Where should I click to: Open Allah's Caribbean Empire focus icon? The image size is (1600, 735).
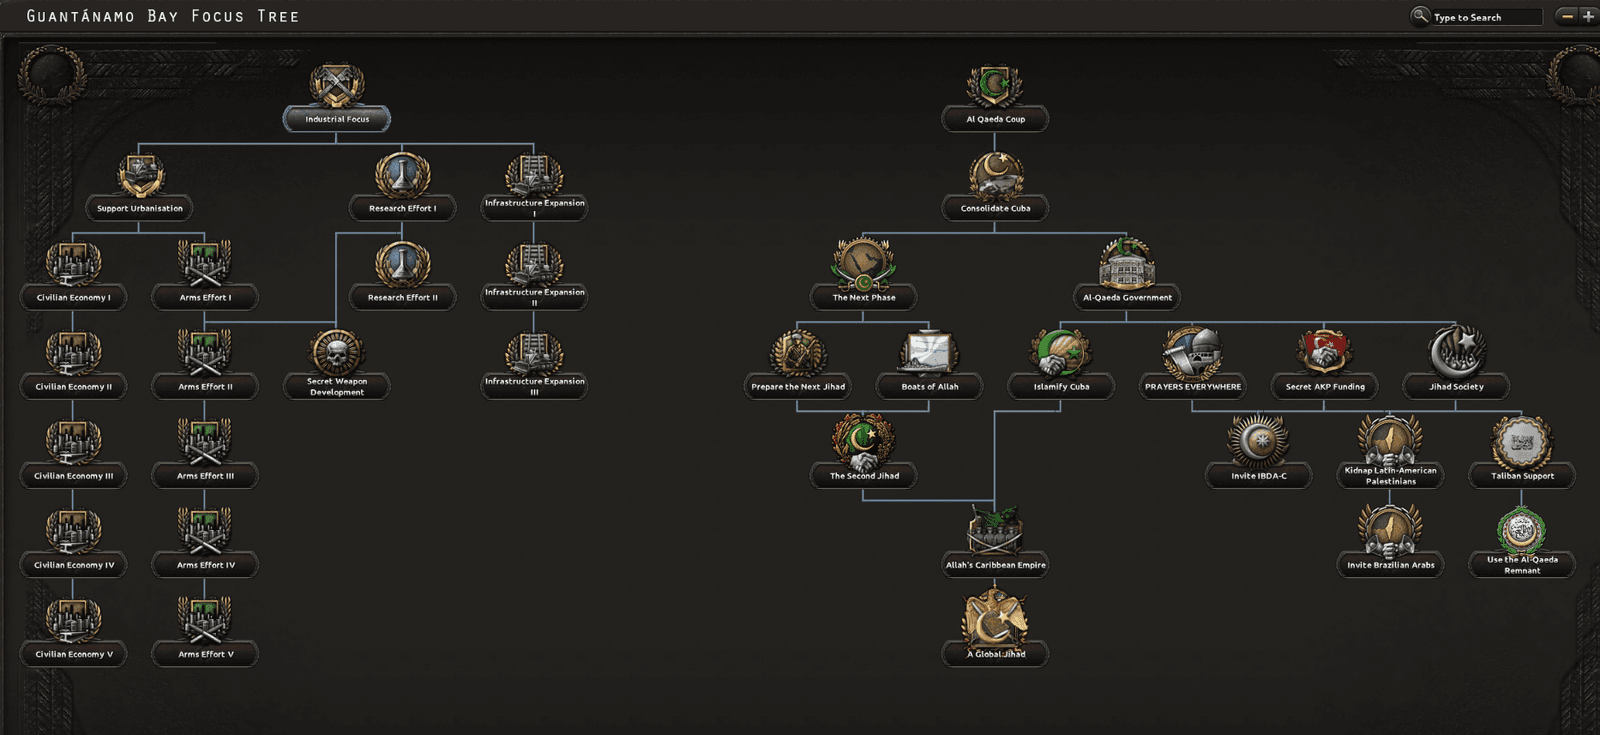pos(995,531)
